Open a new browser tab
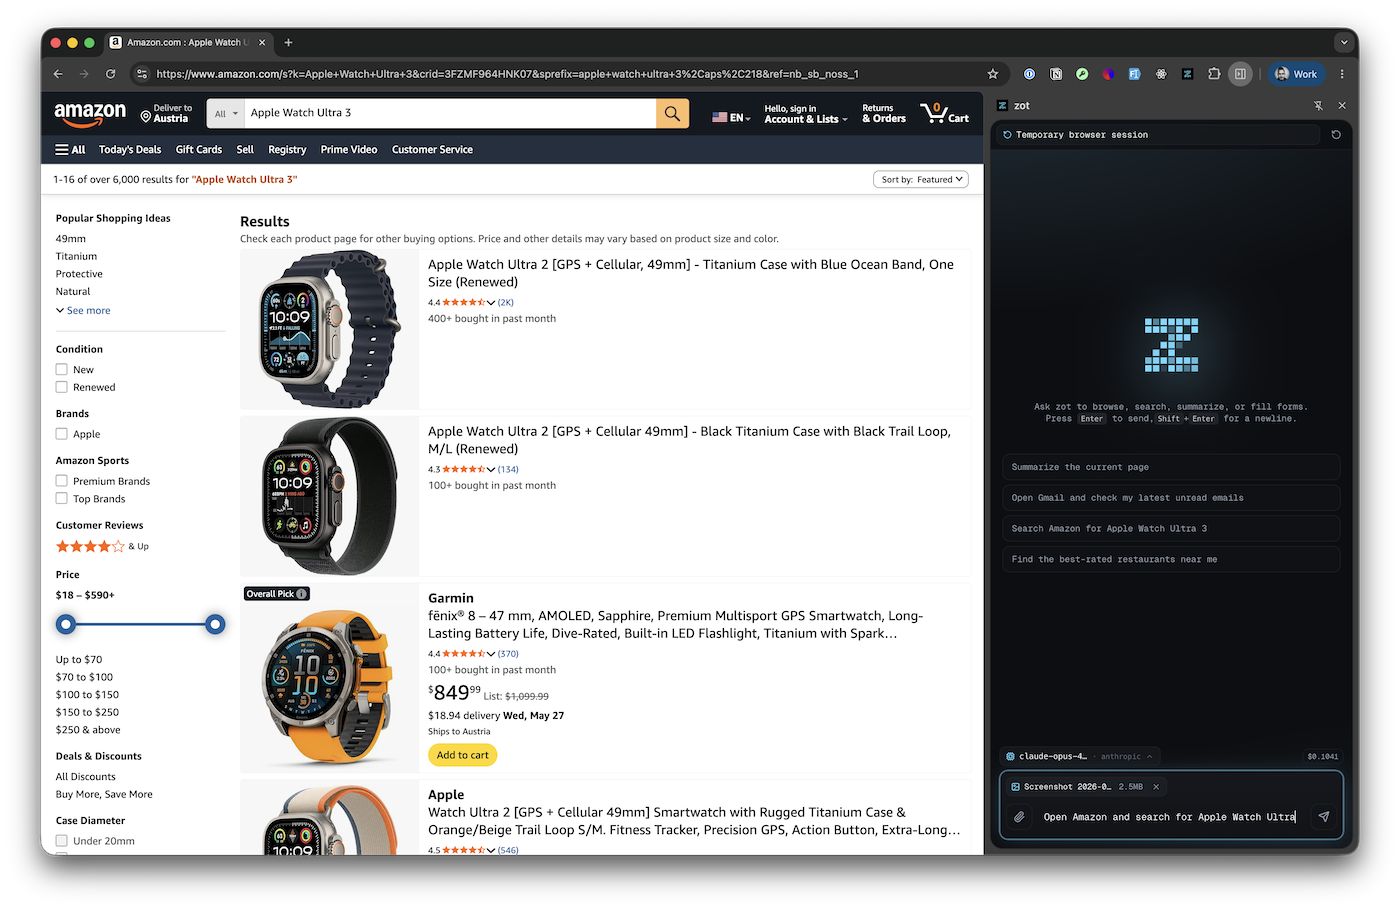The image size is (1400, 909). tap(288, 43)
